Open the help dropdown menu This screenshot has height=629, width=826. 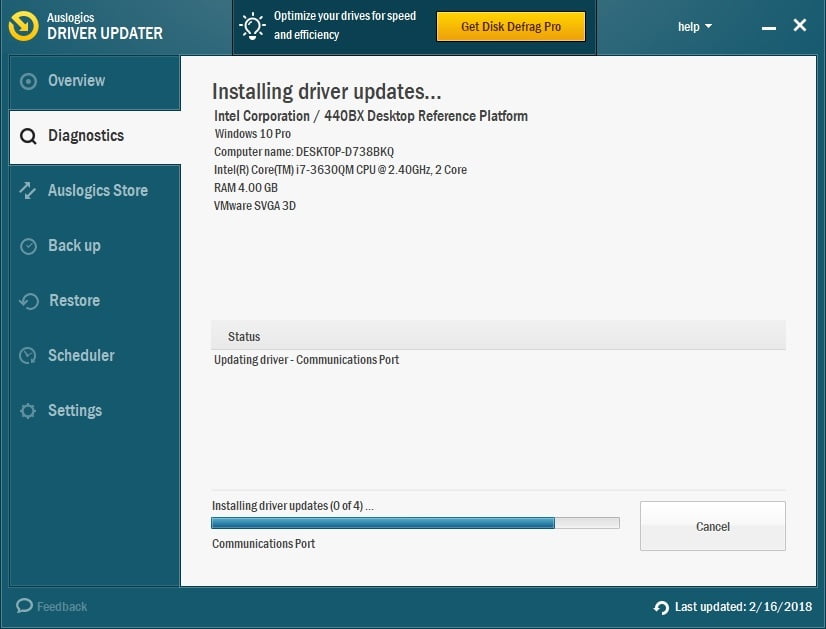(x=694, y=26)
